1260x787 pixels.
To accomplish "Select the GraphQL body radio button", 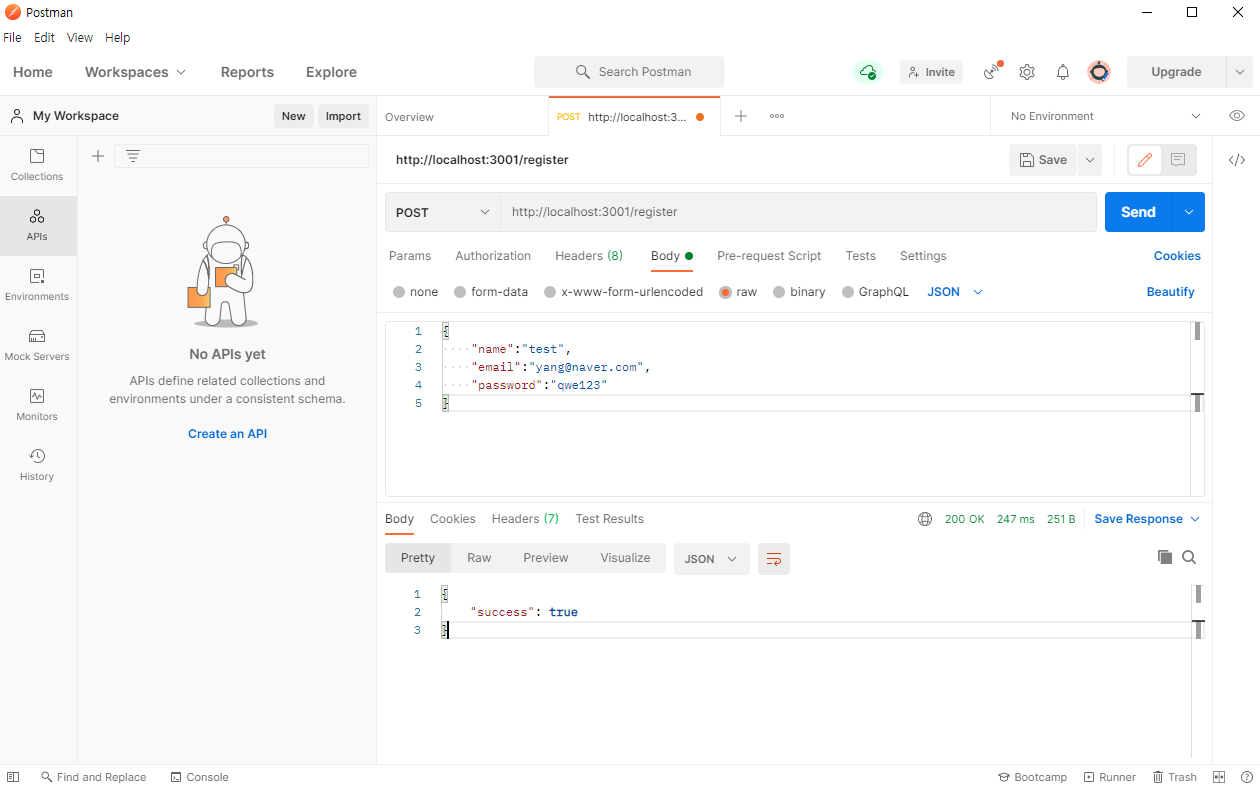I will pyautogui.click(x=848, y=292).
